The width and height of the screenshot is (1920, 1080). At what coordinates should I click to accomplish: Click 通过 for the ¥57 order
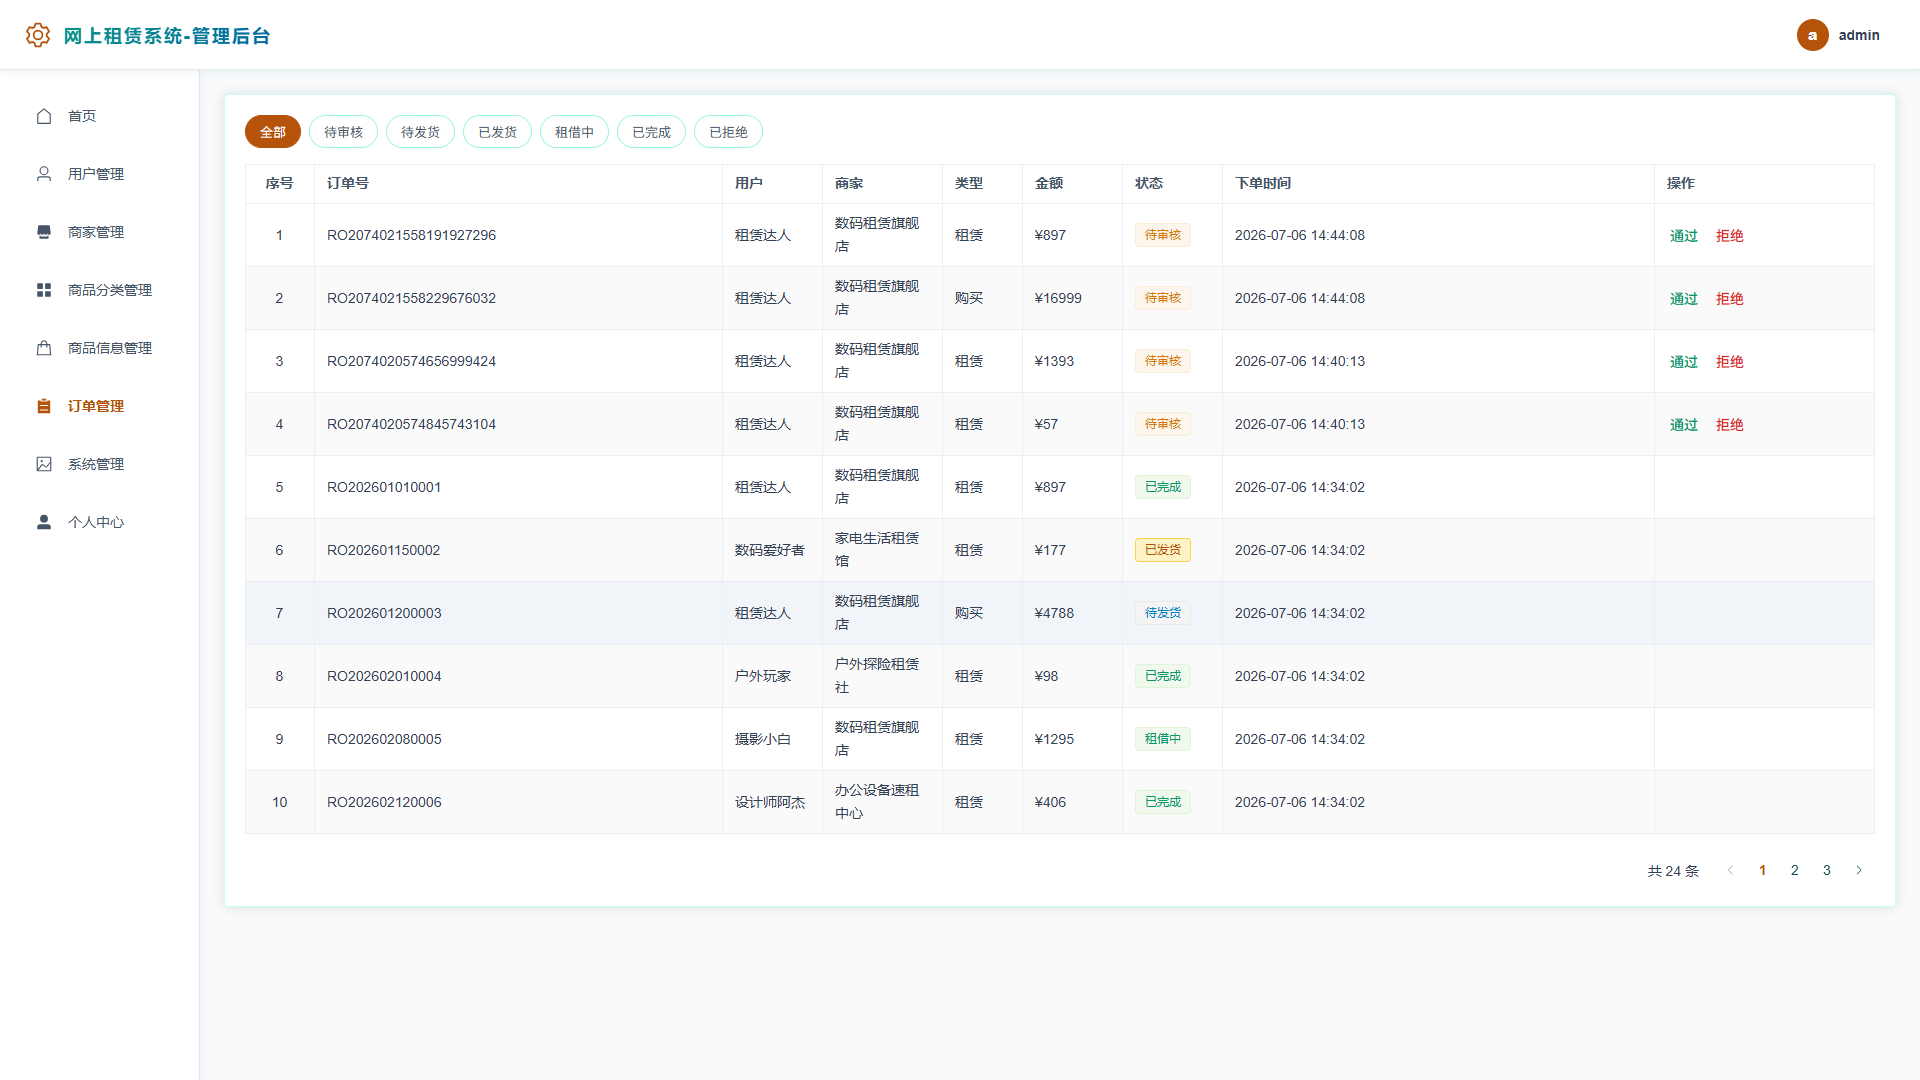point(1684,425)
